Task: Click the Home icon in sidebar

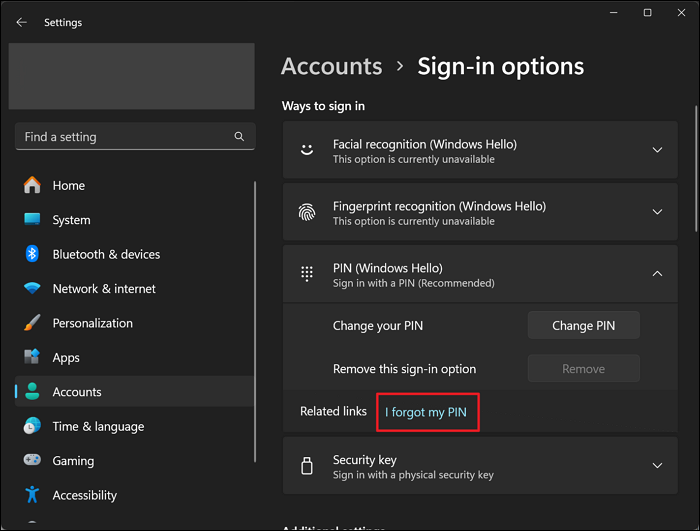Action: [33, 185]
